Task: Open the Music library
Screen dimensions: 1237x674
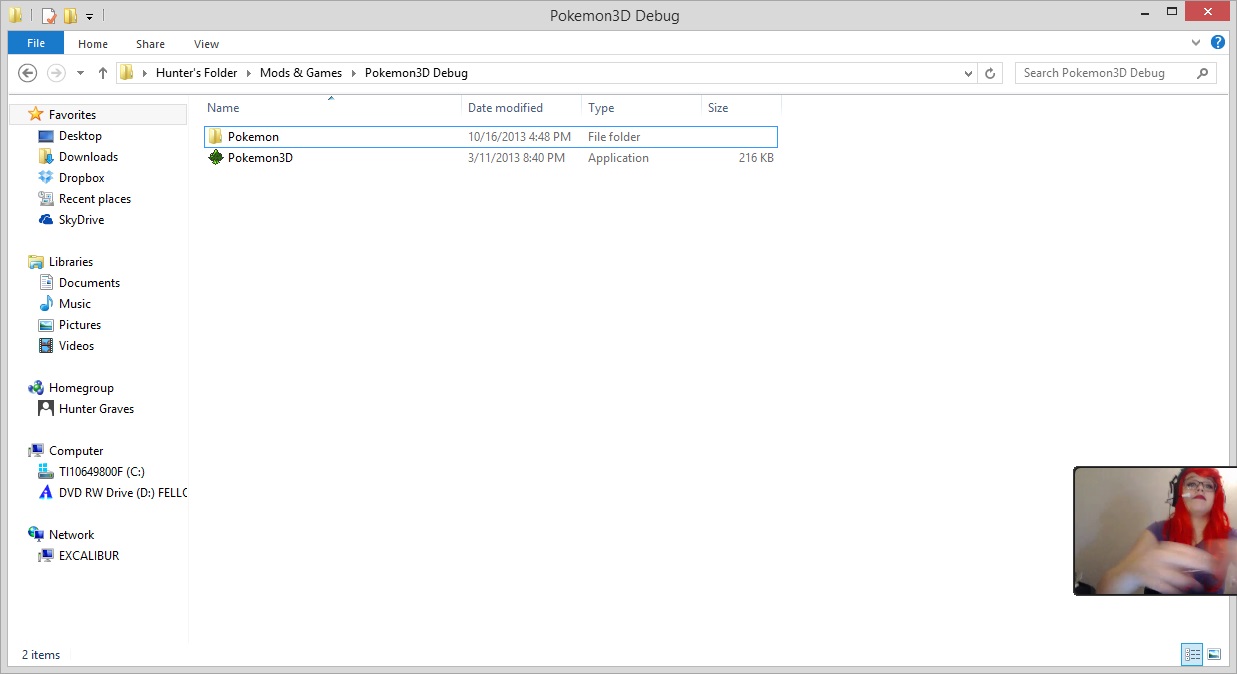Action: pos(75,304)
